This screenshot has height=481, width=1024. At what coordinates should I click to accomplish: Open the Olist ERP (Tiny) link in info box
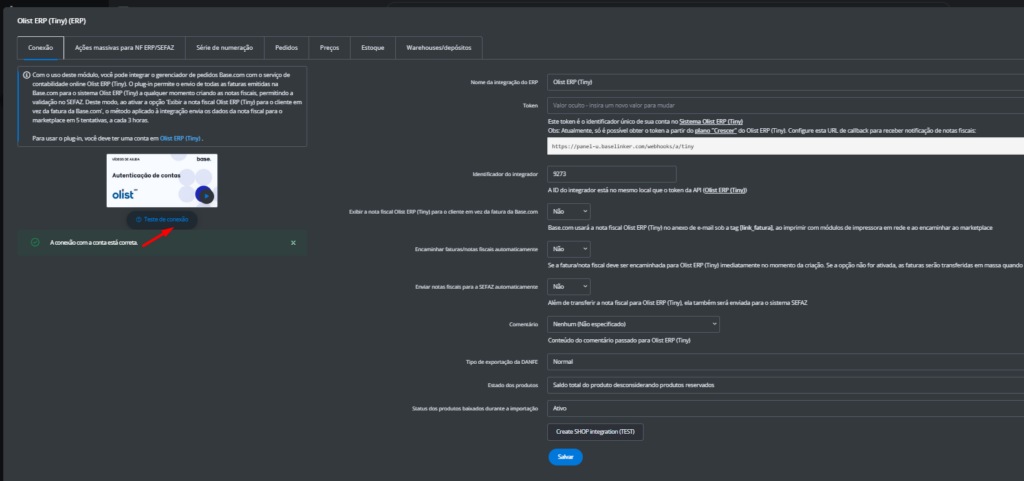tap(180, 138)
